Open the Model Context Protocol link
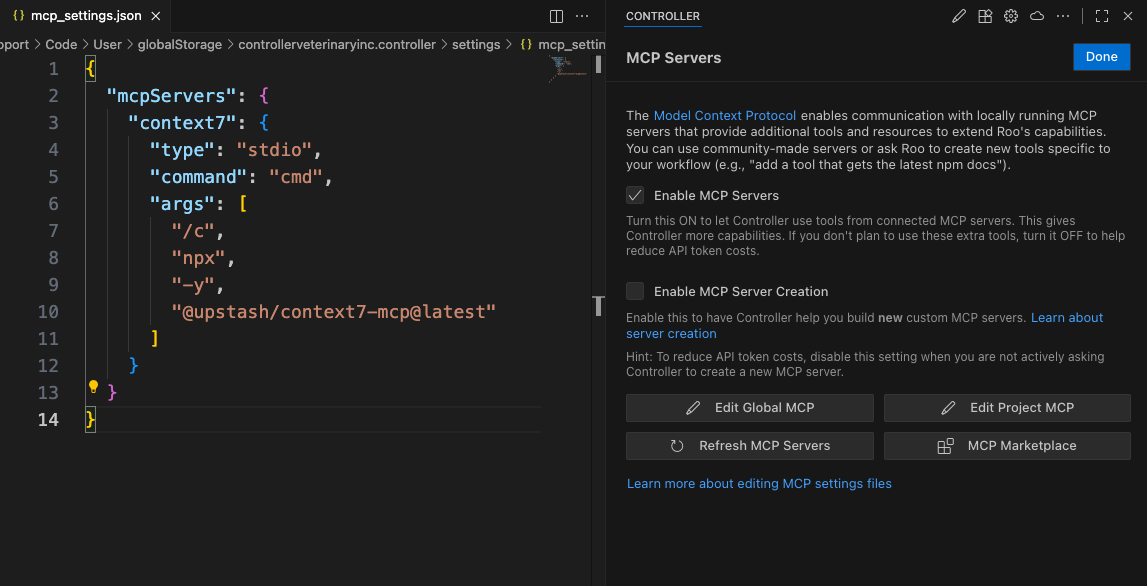Viewport: 1147px width, 586px height. click(725, 116)
